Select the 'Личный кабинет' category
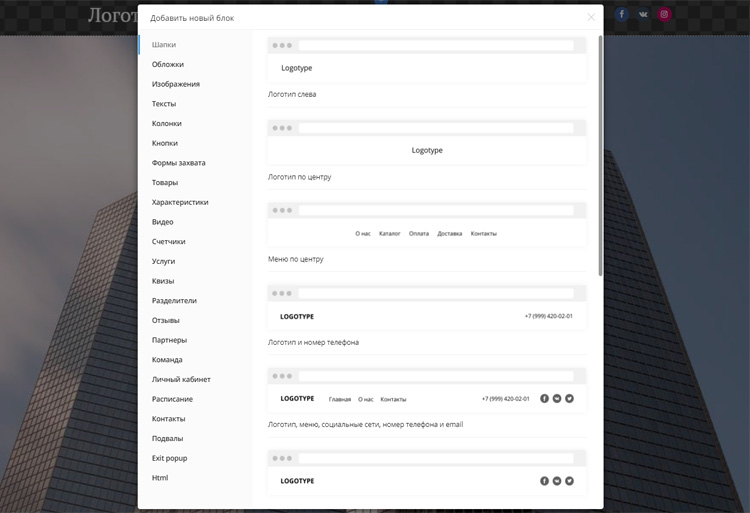The image size is (750, 513). (x=181, y=380)
